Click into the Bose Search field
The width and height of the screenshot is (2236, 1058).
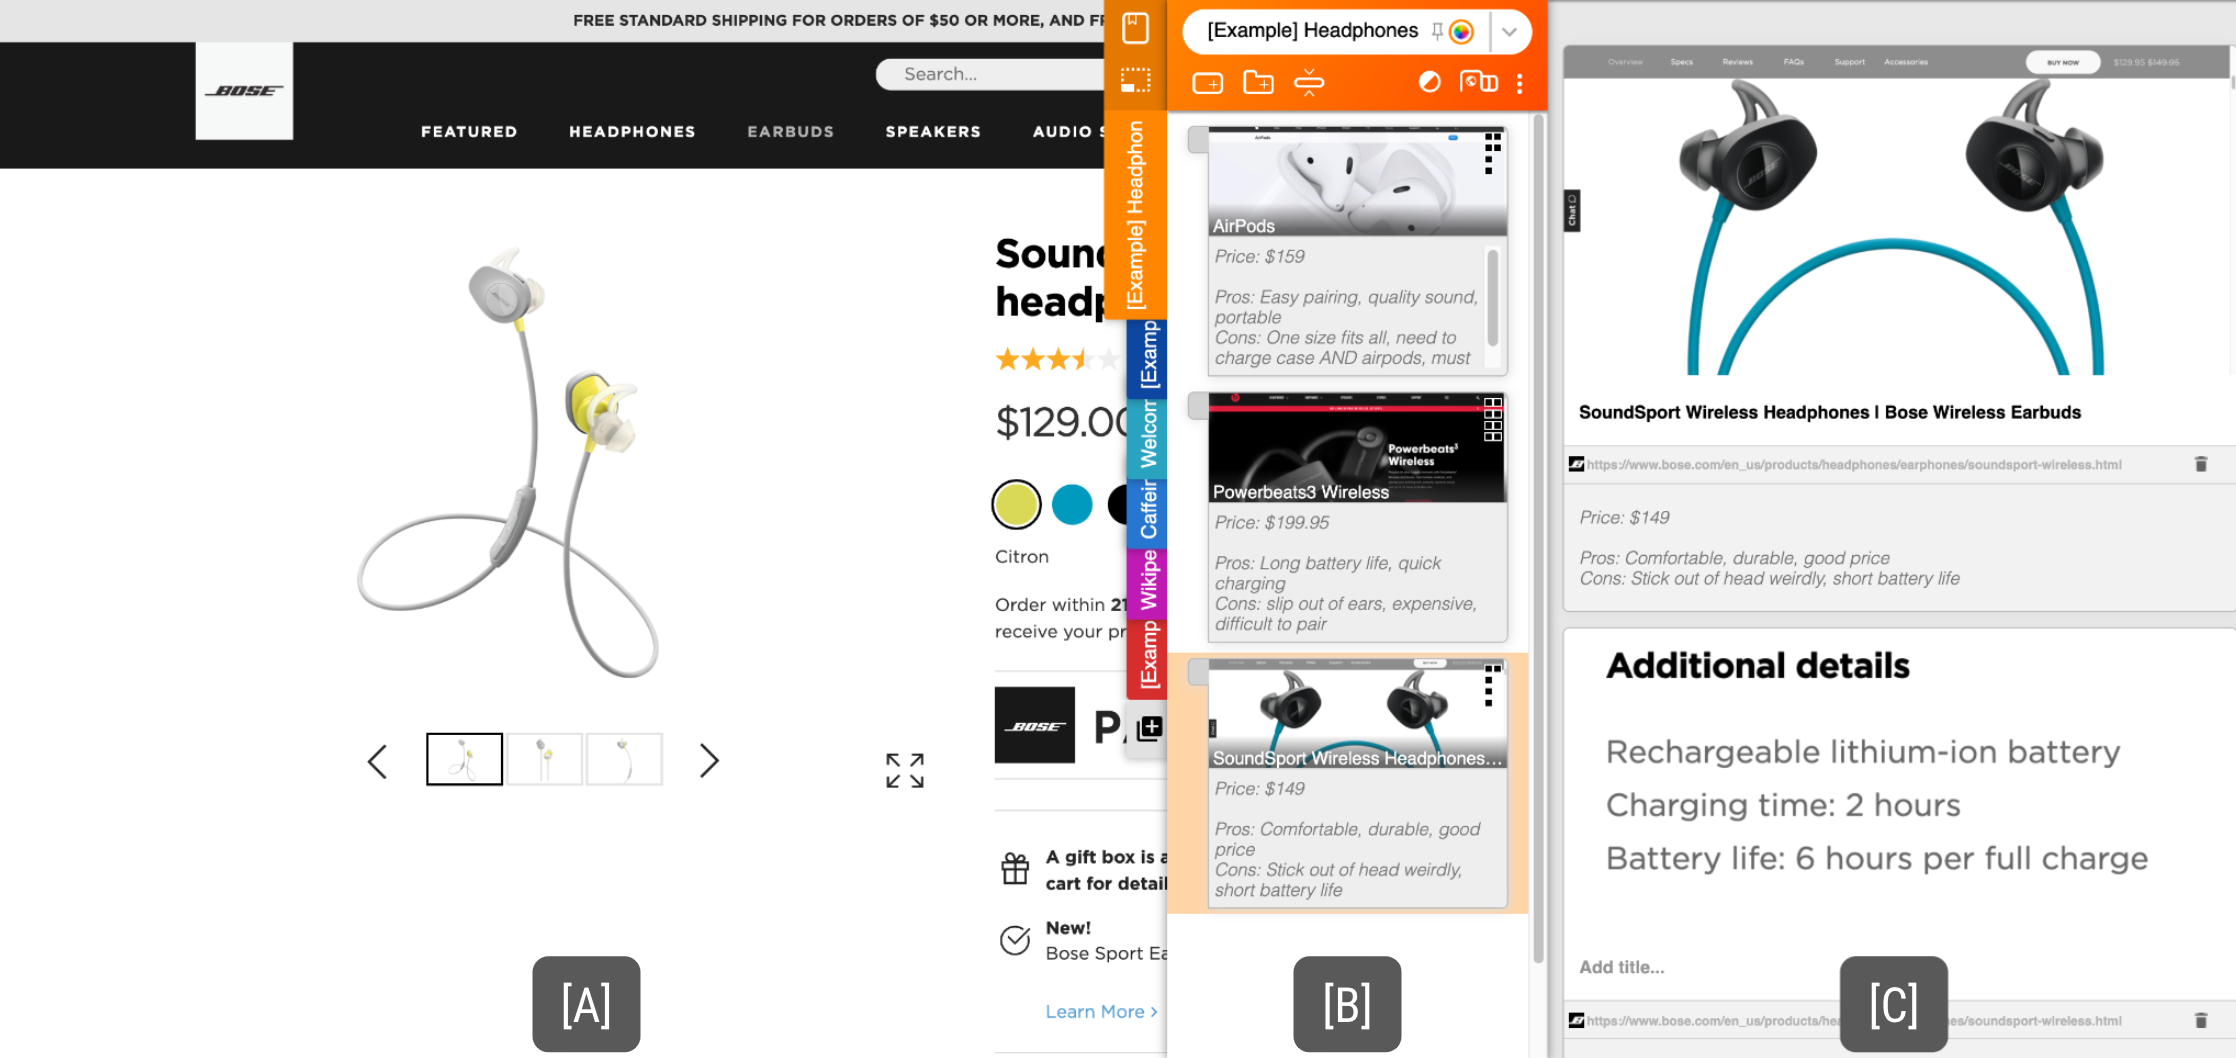[x=990, y=74]
